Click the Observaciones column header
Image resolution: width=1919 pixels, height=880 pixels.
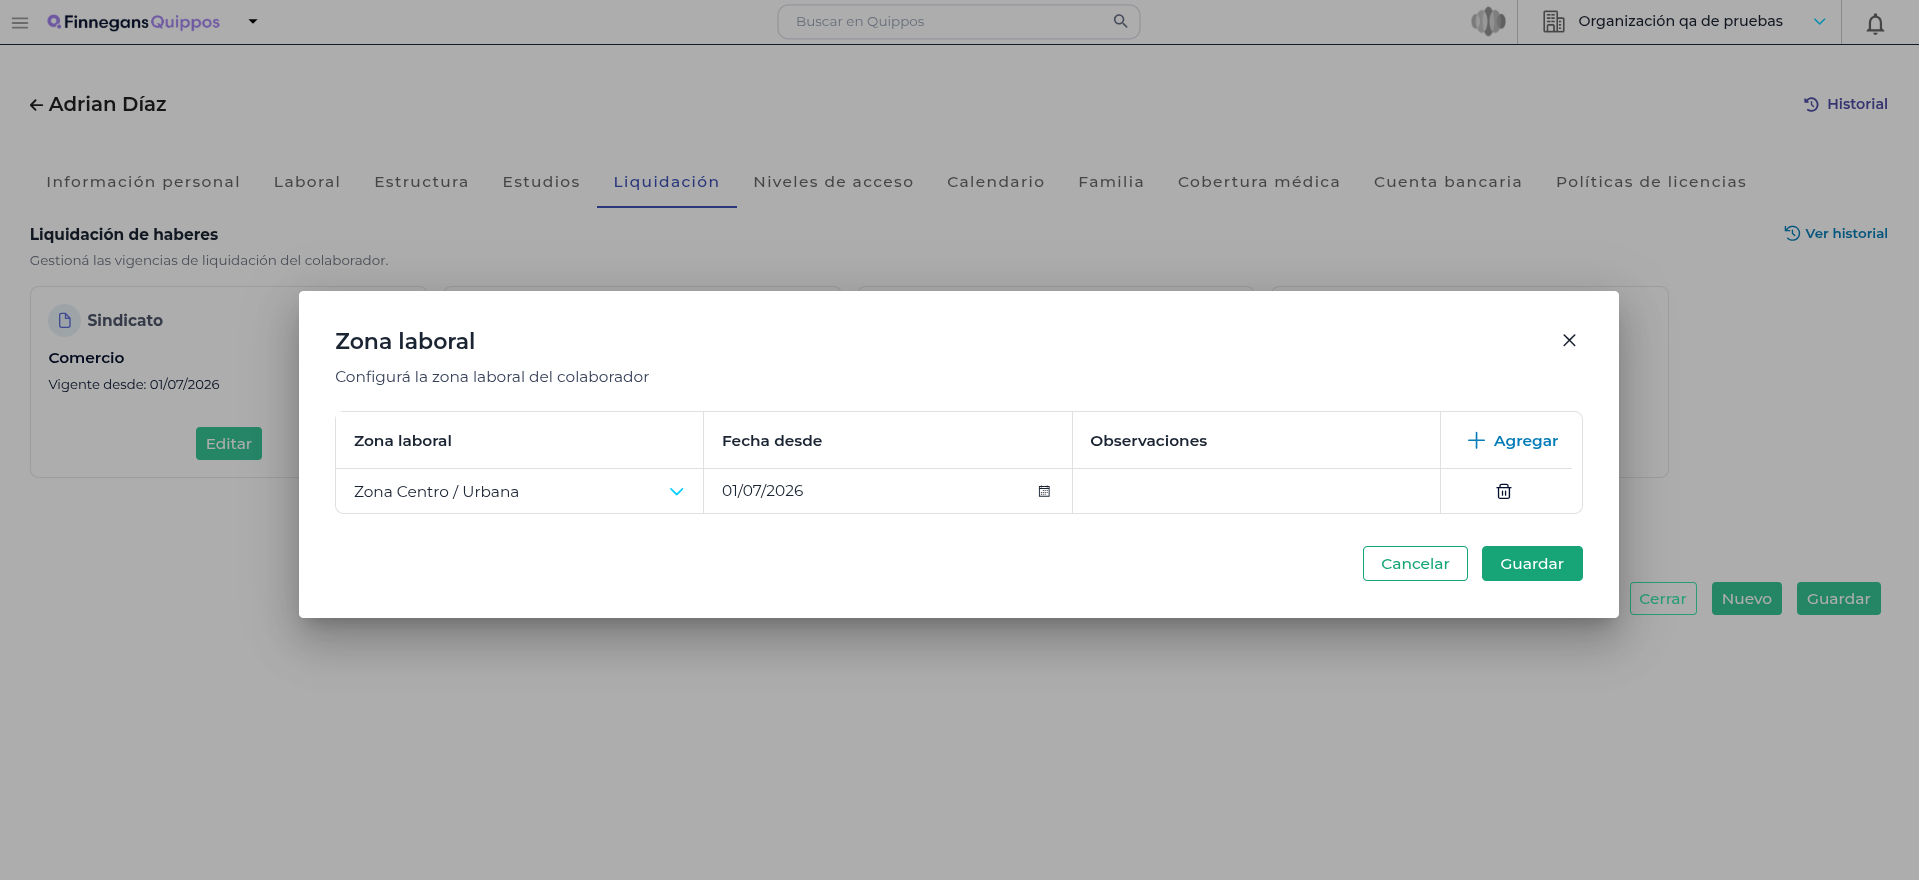click(x=1149, y=441)
